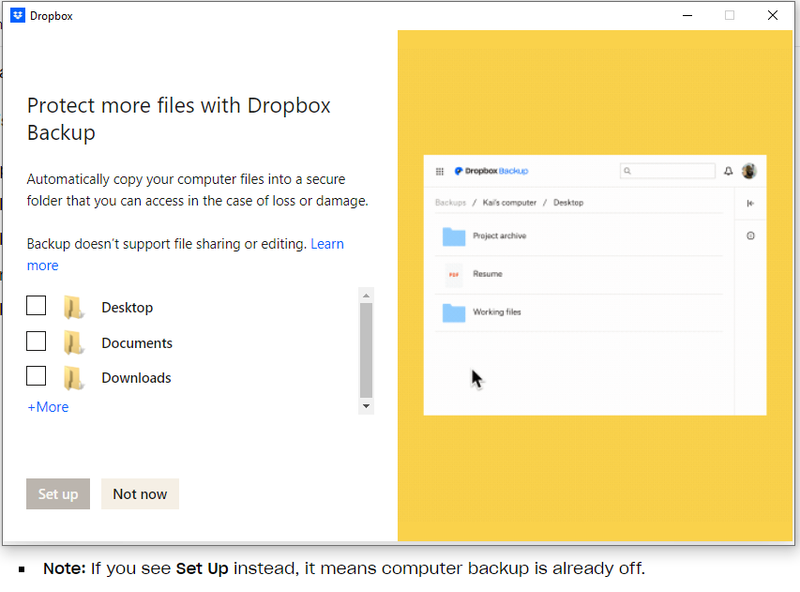Viewport: 800px width, 592px height.
Task: Click the notification bell icon
Action: point(728,171)
